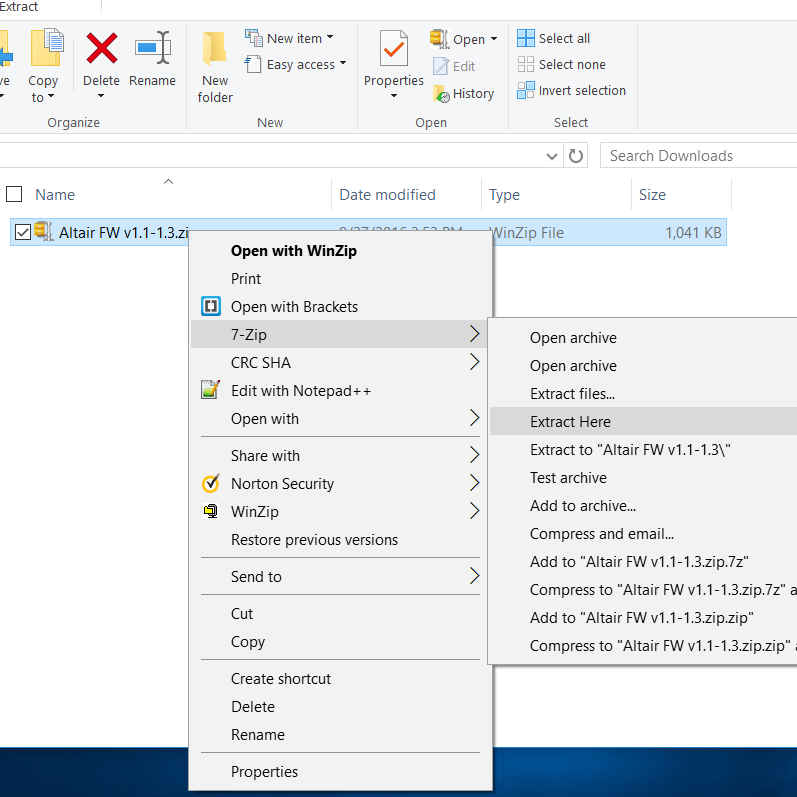
Task: Select Add to archive...
Action: (643, 505)
